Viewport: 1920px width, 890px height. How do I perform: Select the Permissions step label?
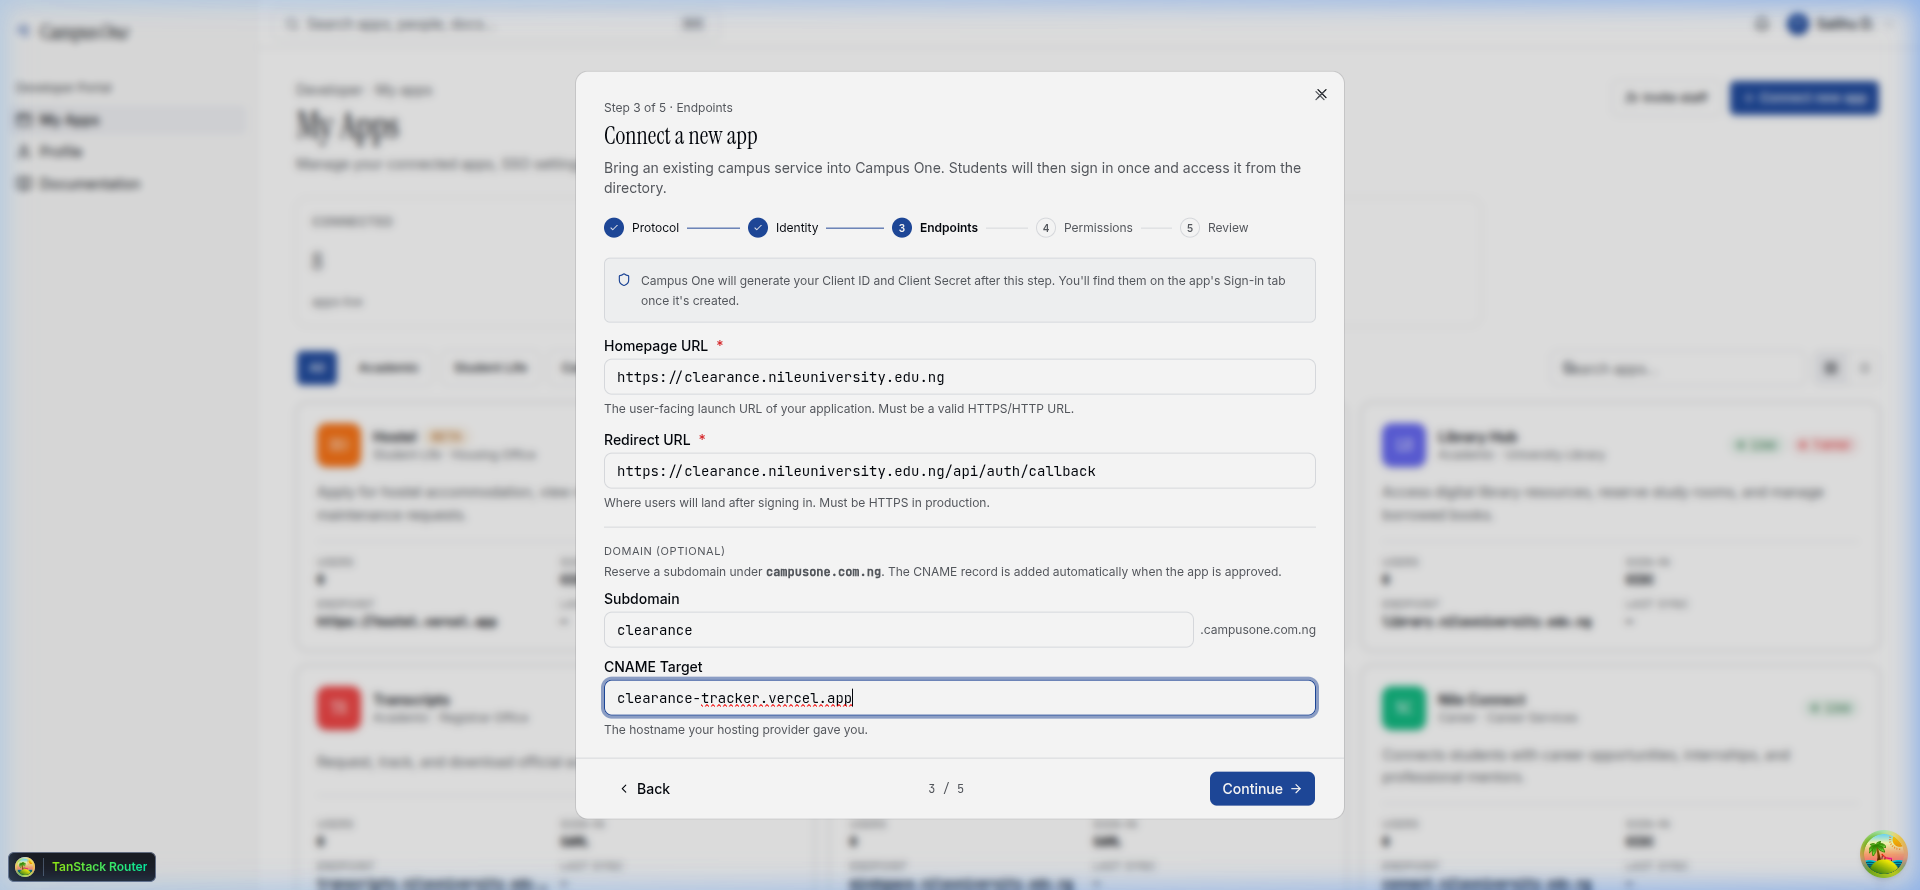pos(1098,228)
